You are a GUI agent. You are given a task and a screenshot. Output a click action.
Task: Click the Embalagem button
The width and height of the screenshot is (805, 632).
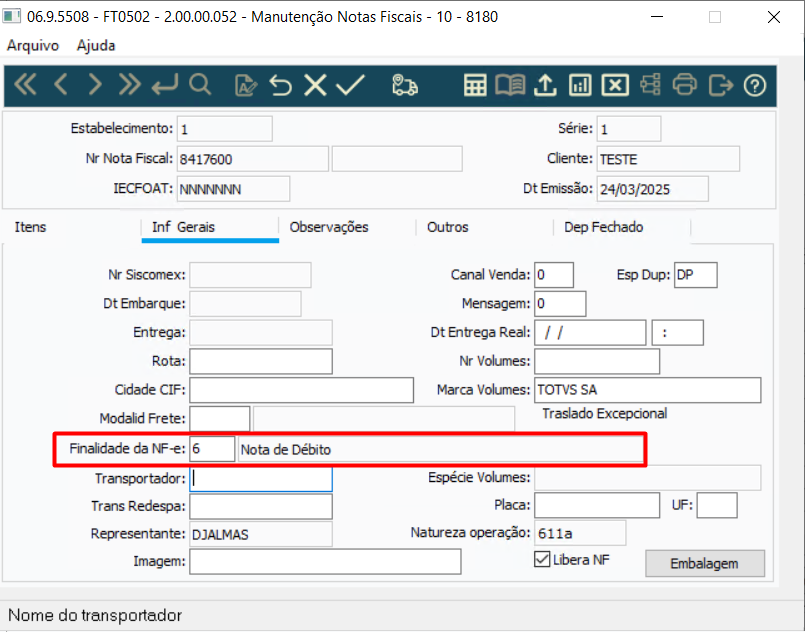[704, 564]
